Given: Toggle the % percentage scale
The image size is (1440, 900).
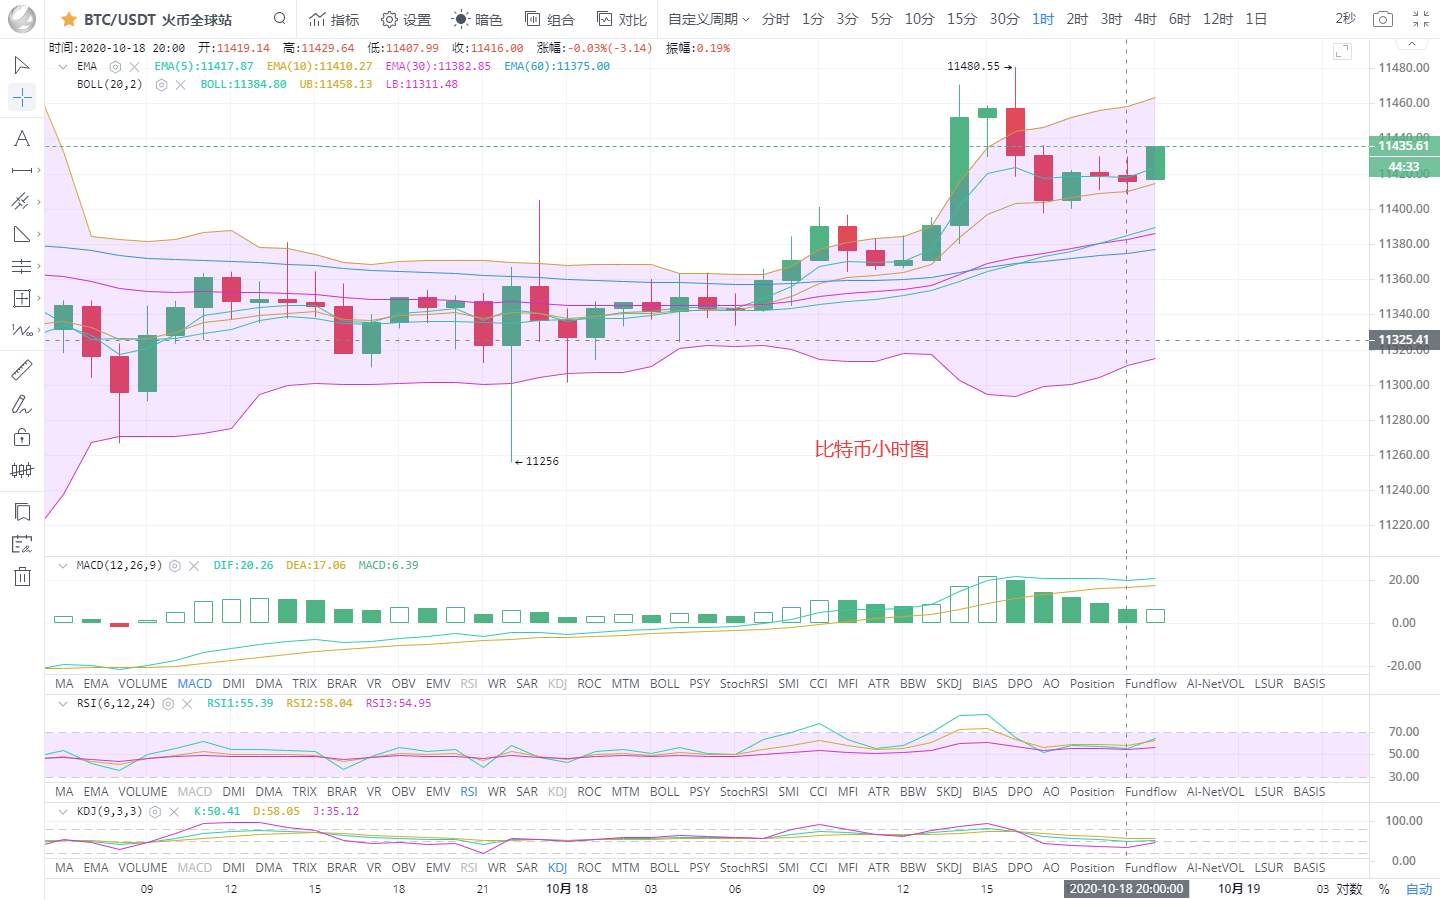Looking at the screenshot, I should click(x=1384, y=888).
